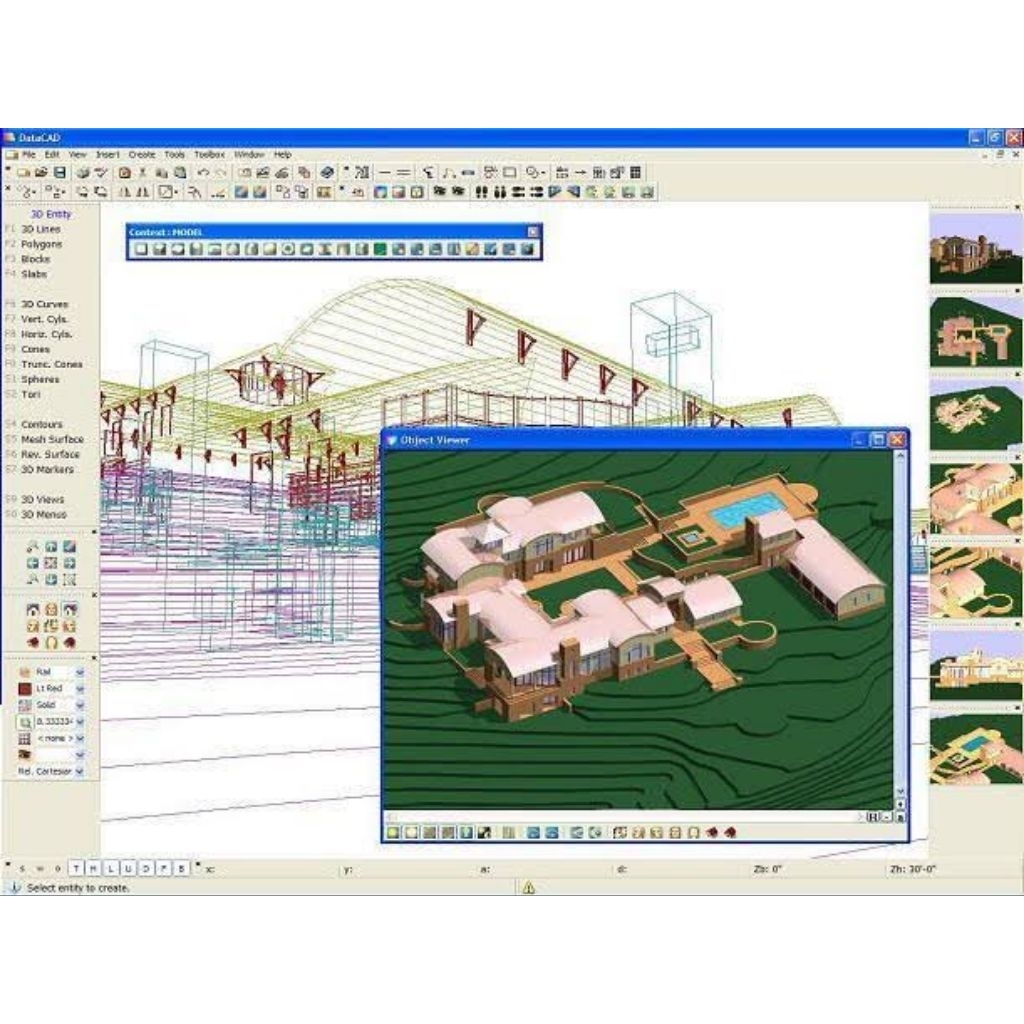
Task: Open the <none> hatch dropdown
Action: (80, 739)
